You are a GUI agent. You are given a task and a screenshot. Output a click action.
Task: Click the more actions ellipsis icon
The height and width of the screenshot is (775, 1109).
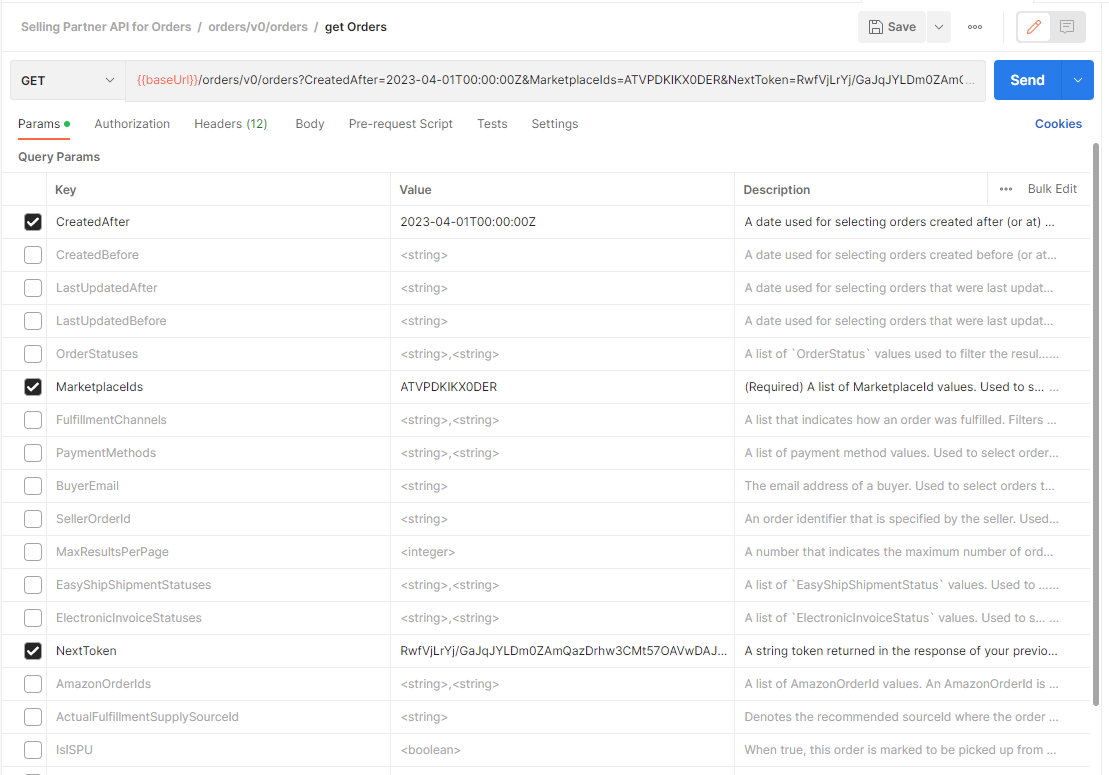[974, 27]
